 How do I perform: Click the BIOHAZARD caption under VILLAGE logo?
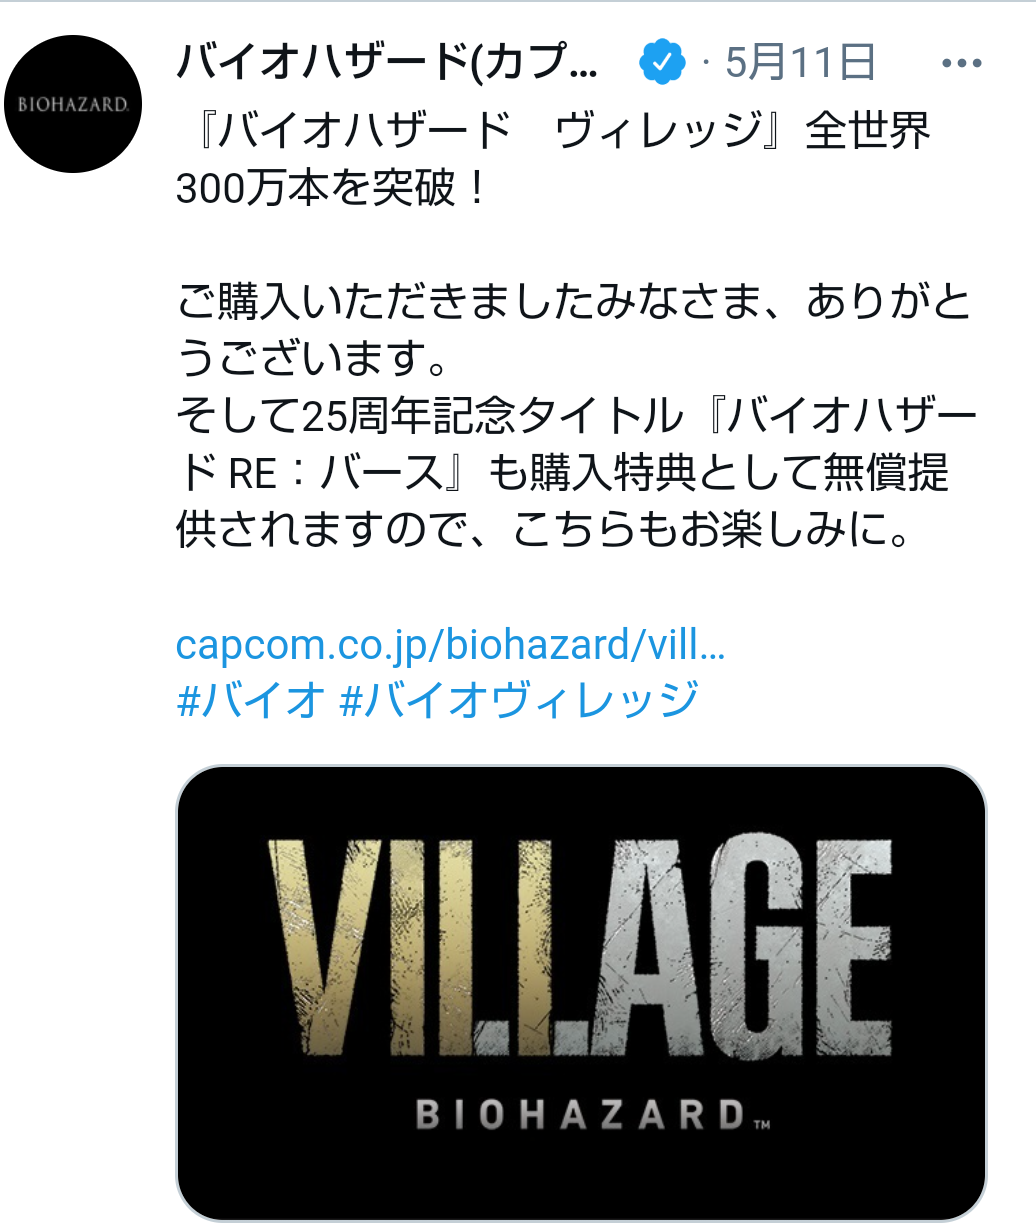pos(581,1115)
